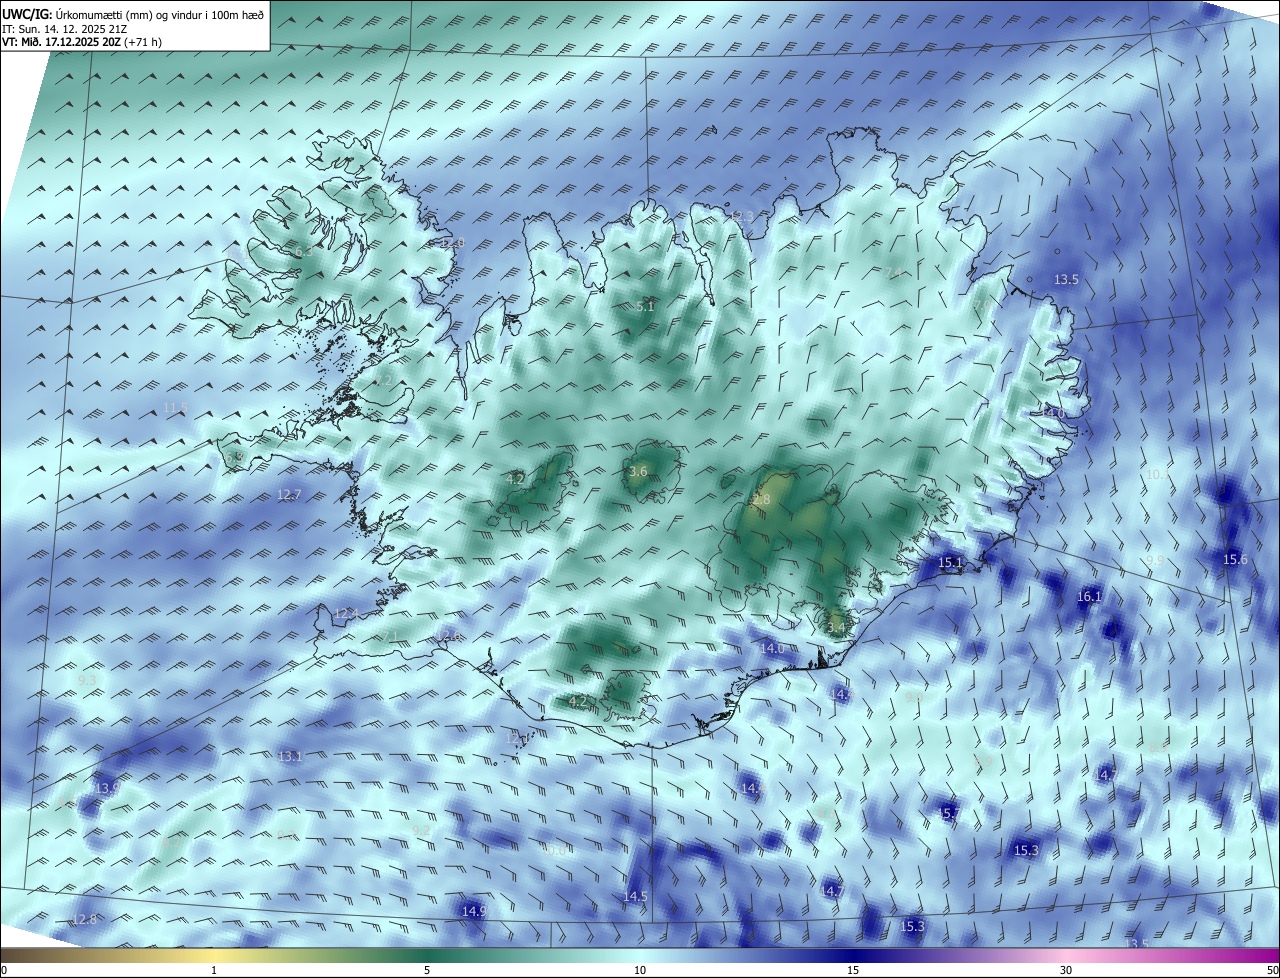Click the 12.8 value label on the map
Viewport: 1280px width, 978px height.
(x=85, y=919)
